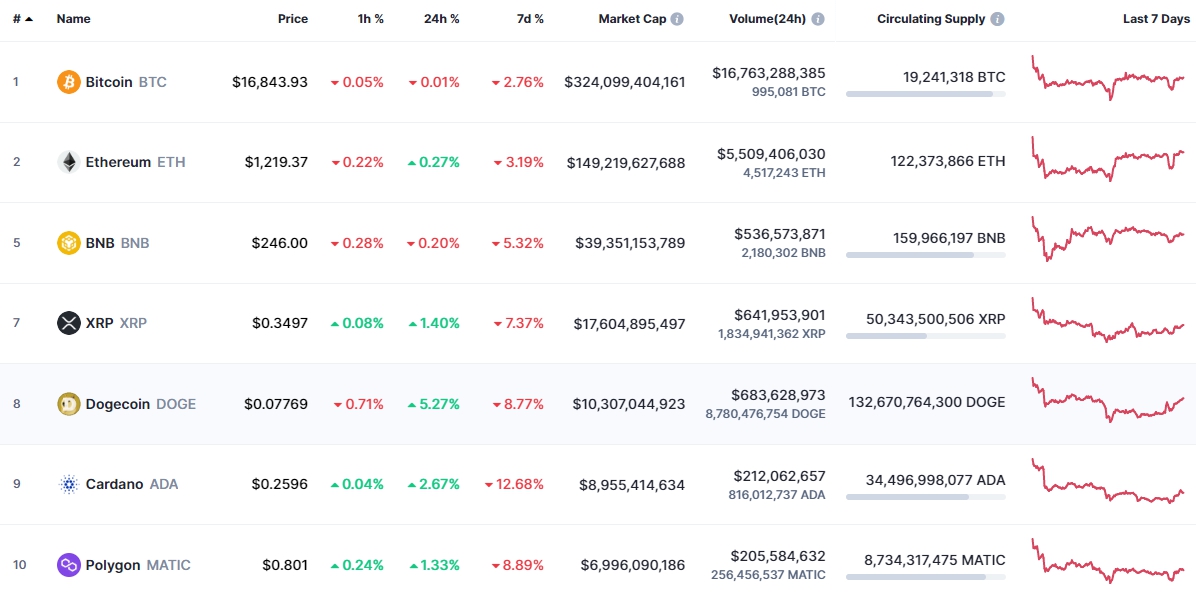This screenshot has width=1196, height=598.
Task: Sort the table by Price column
Action: click(293, 19)
